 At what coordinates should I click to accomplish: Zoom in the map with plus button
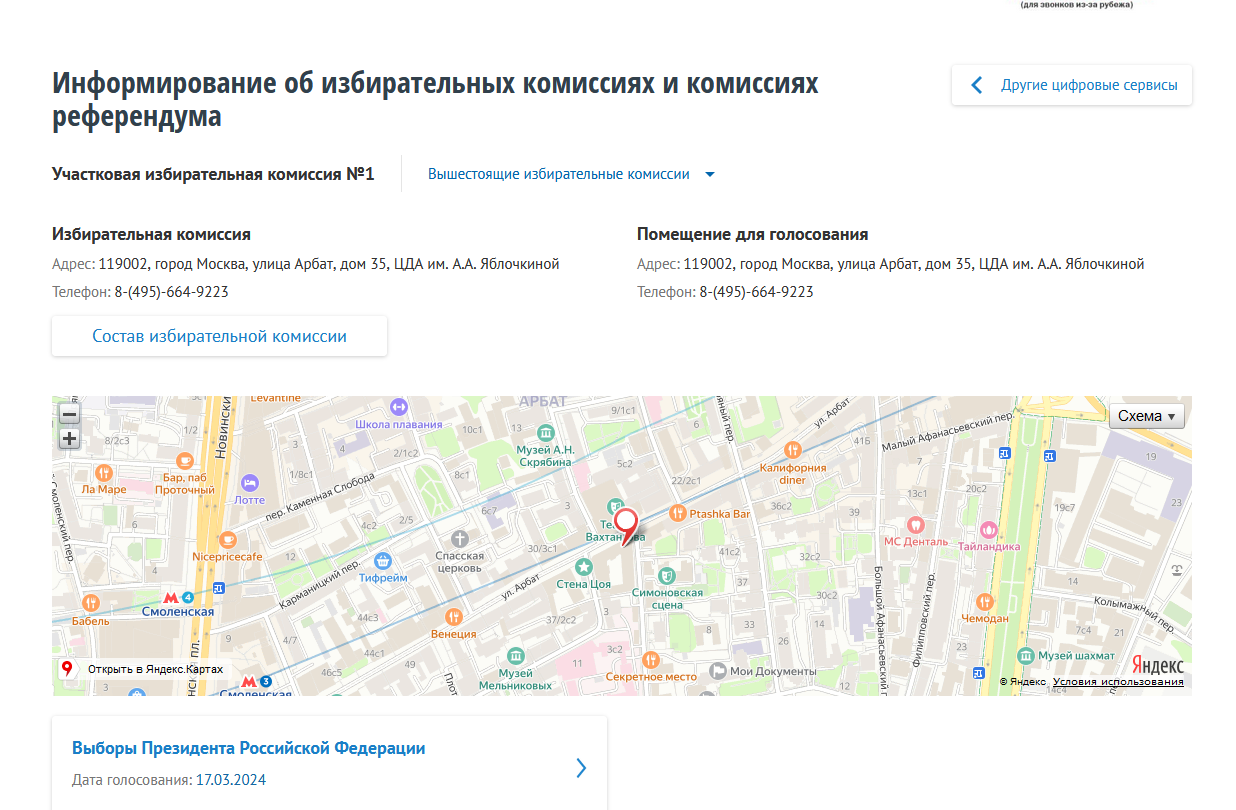point(69,439)
